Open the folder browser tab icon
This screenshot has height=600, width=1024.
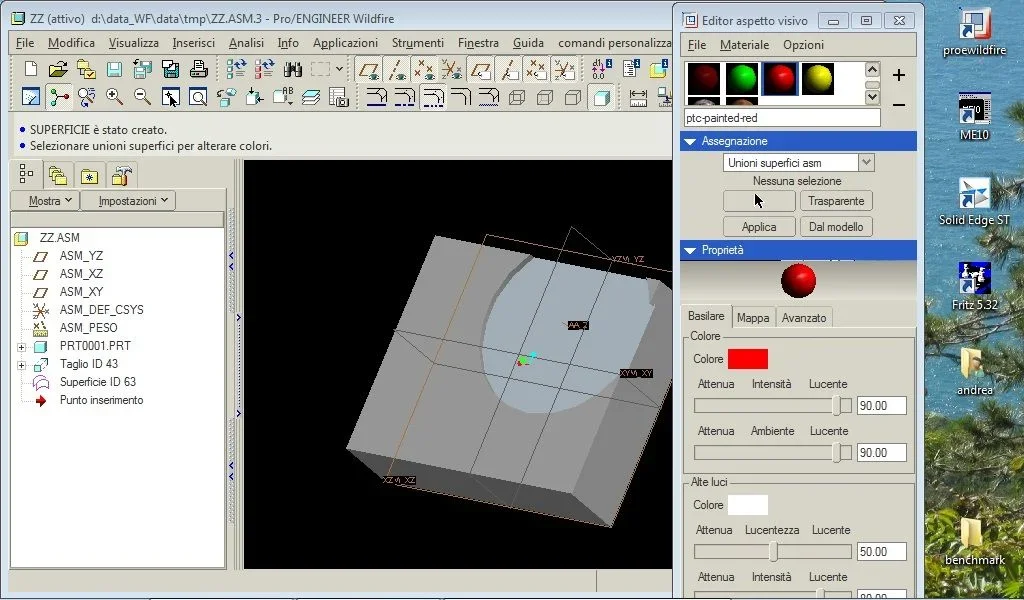point(58,175)
